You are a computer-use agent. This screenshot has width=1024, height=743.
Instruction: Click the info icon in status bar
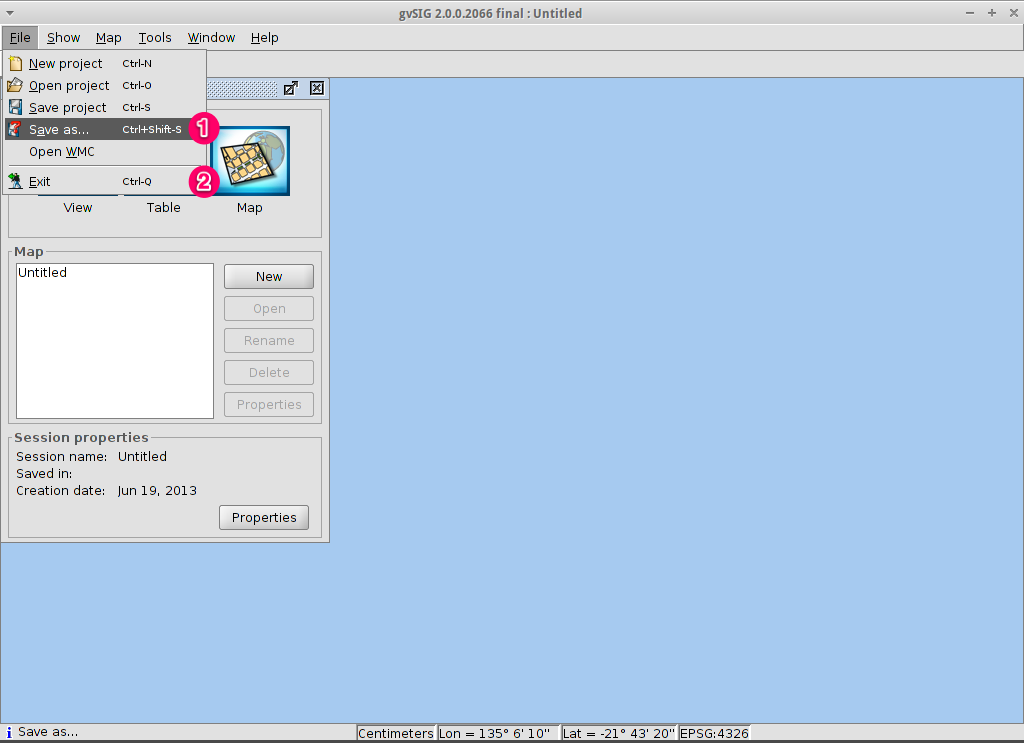click(x=9, y=733)
